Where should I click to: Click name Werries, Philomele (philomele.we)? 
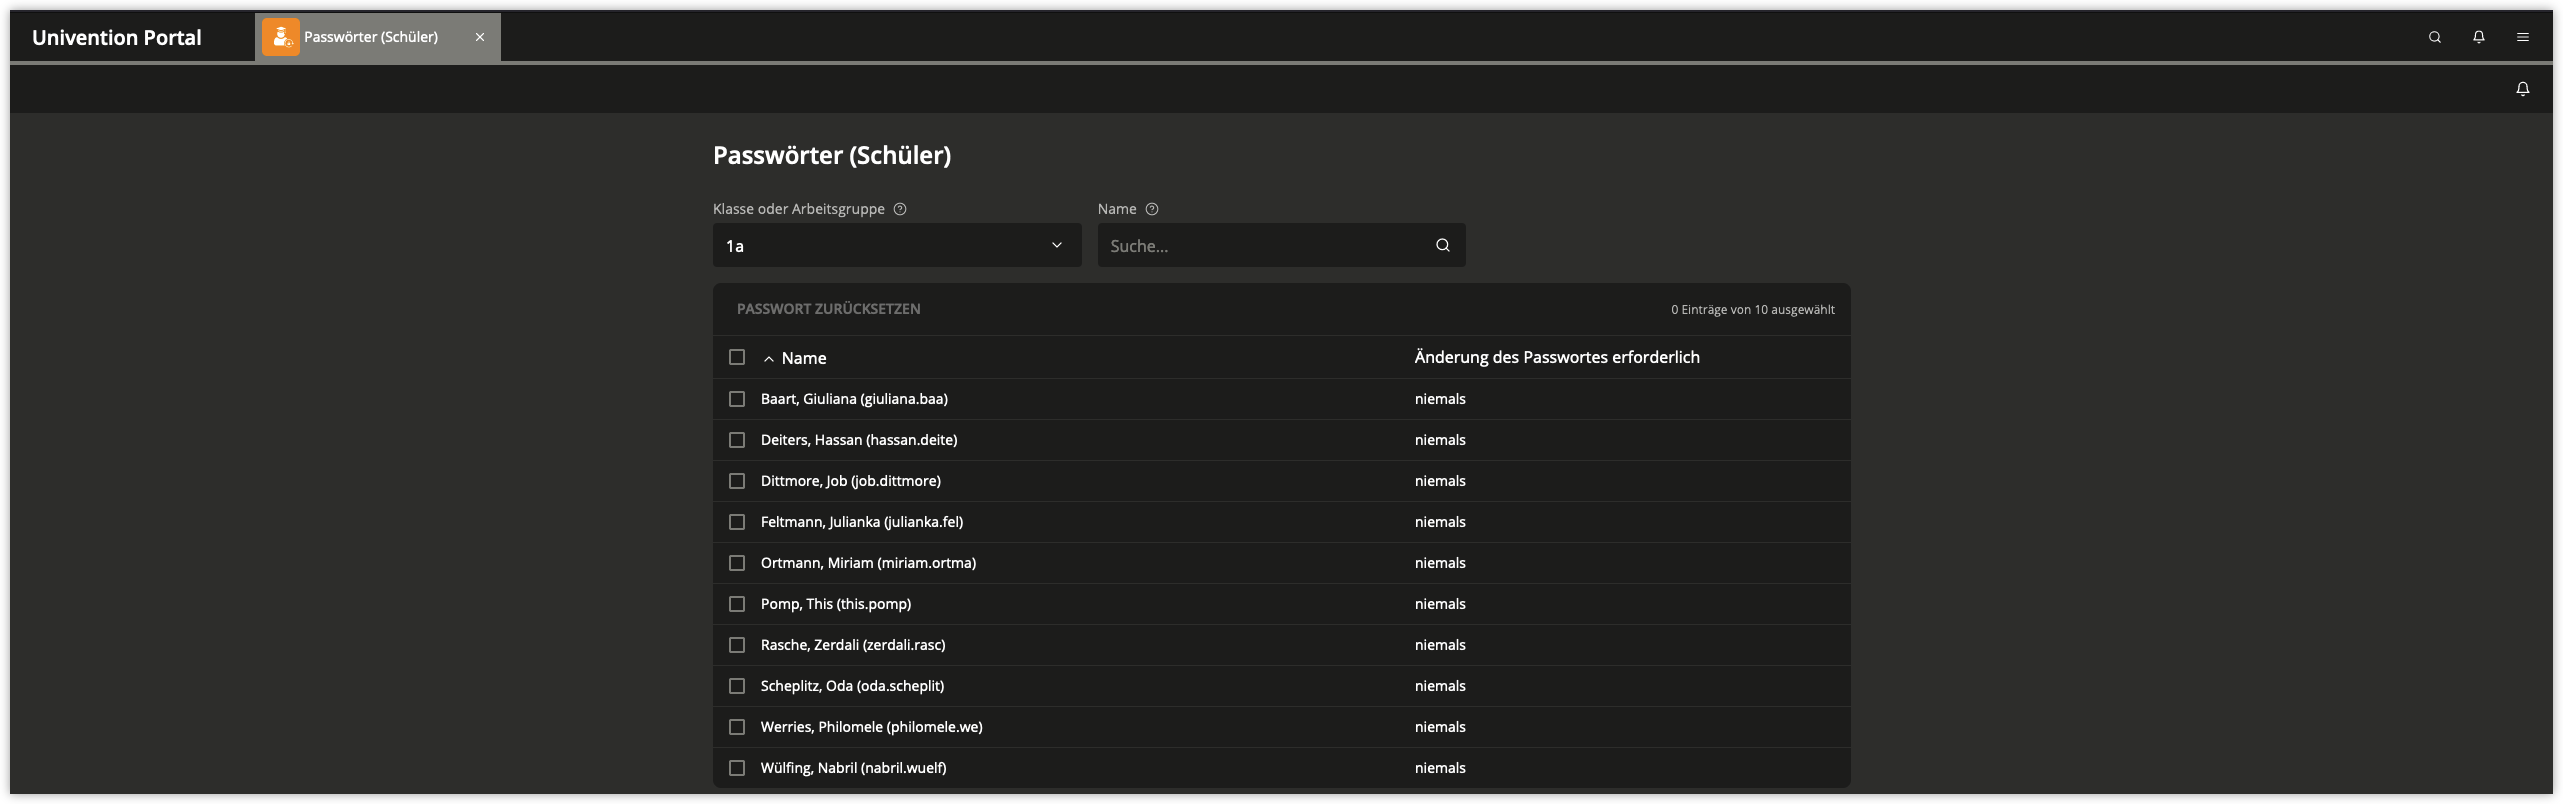(872, 727)
